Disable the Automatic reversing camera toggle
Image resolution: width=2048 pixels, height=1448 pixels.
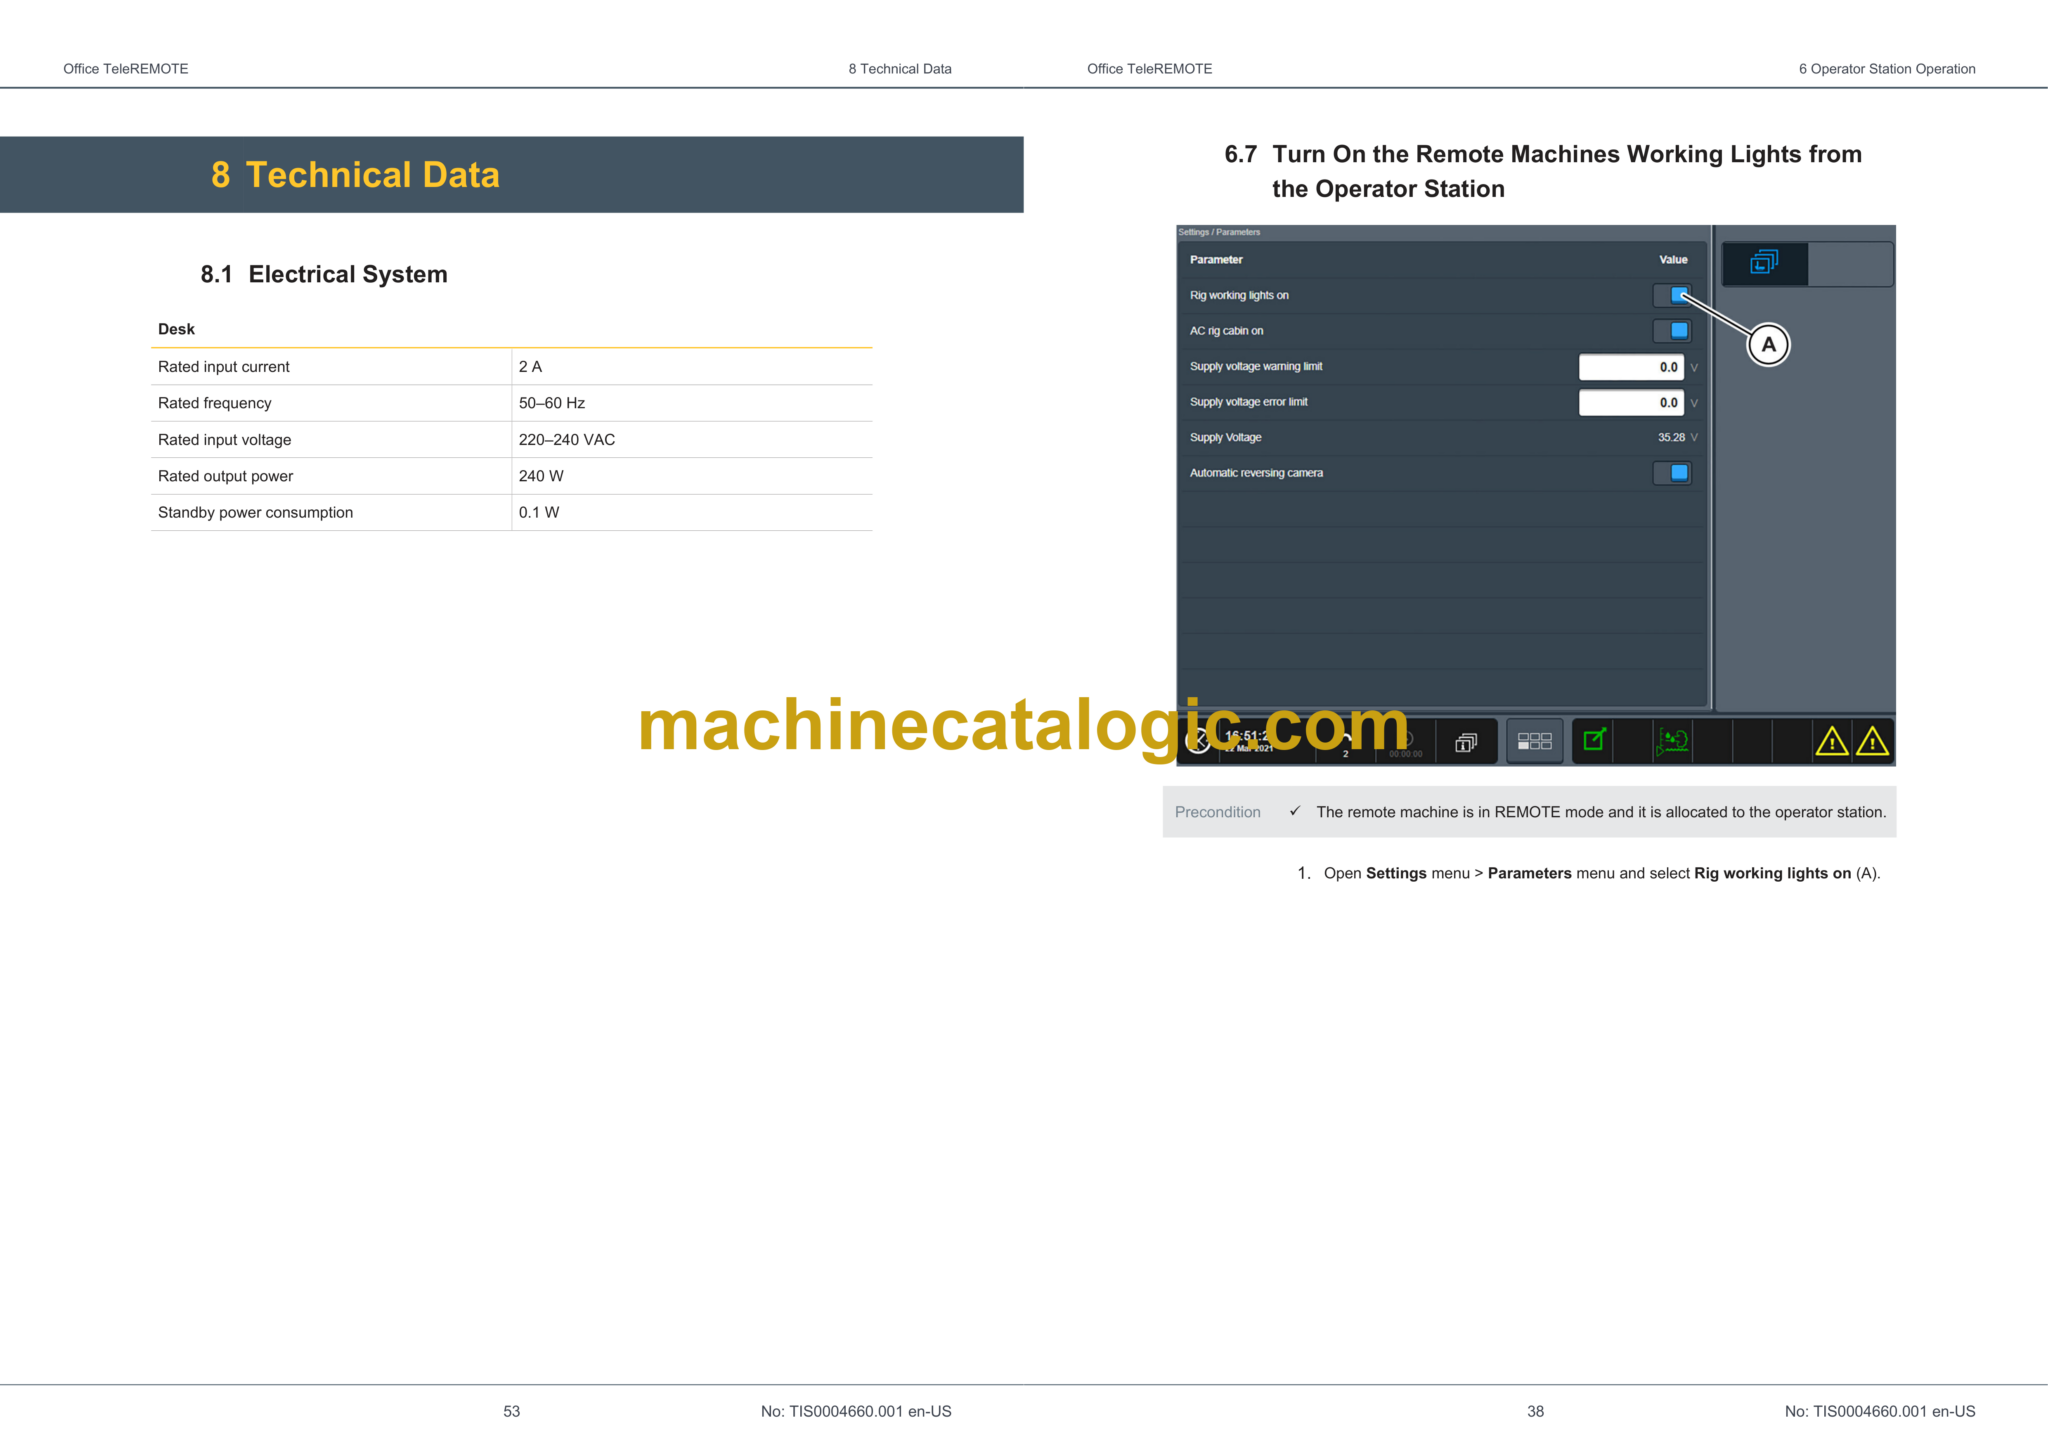tap(1673, 472)
